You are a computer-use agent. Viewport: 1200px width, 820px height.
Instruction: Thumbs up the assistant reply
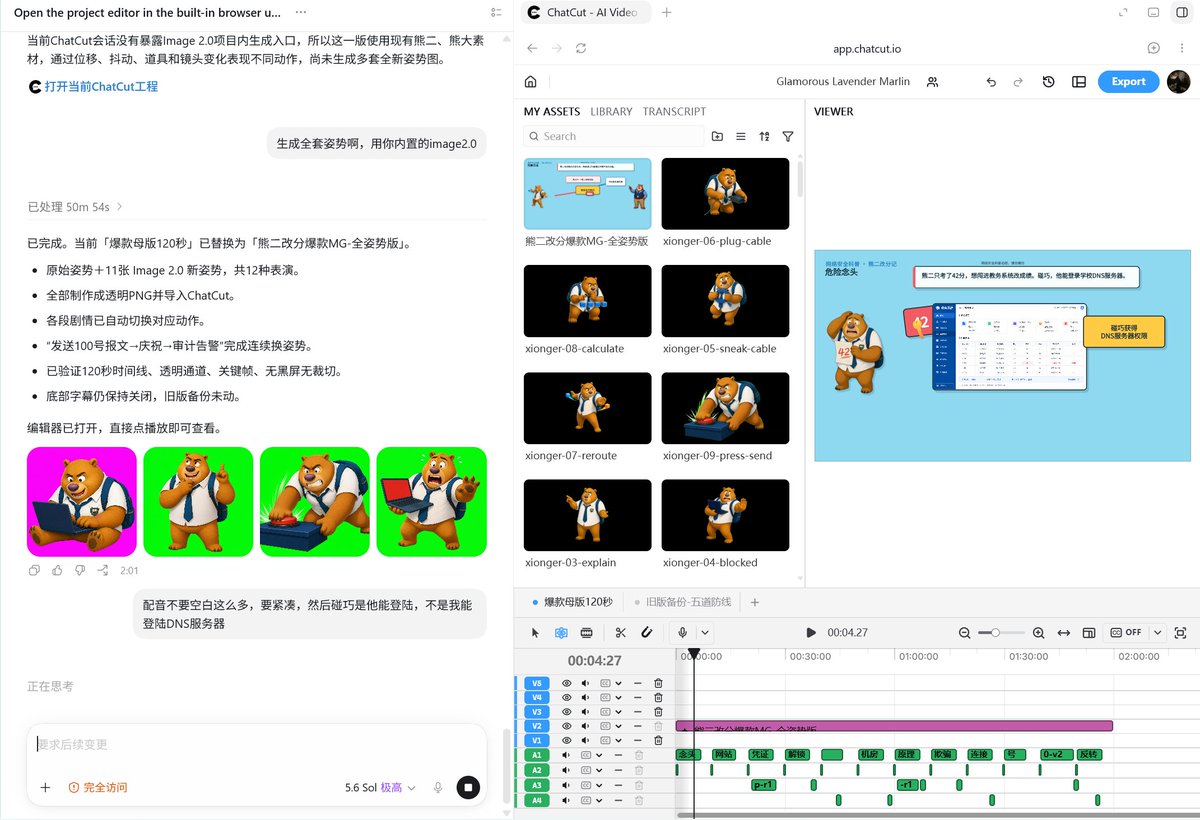tap(57, 570)
